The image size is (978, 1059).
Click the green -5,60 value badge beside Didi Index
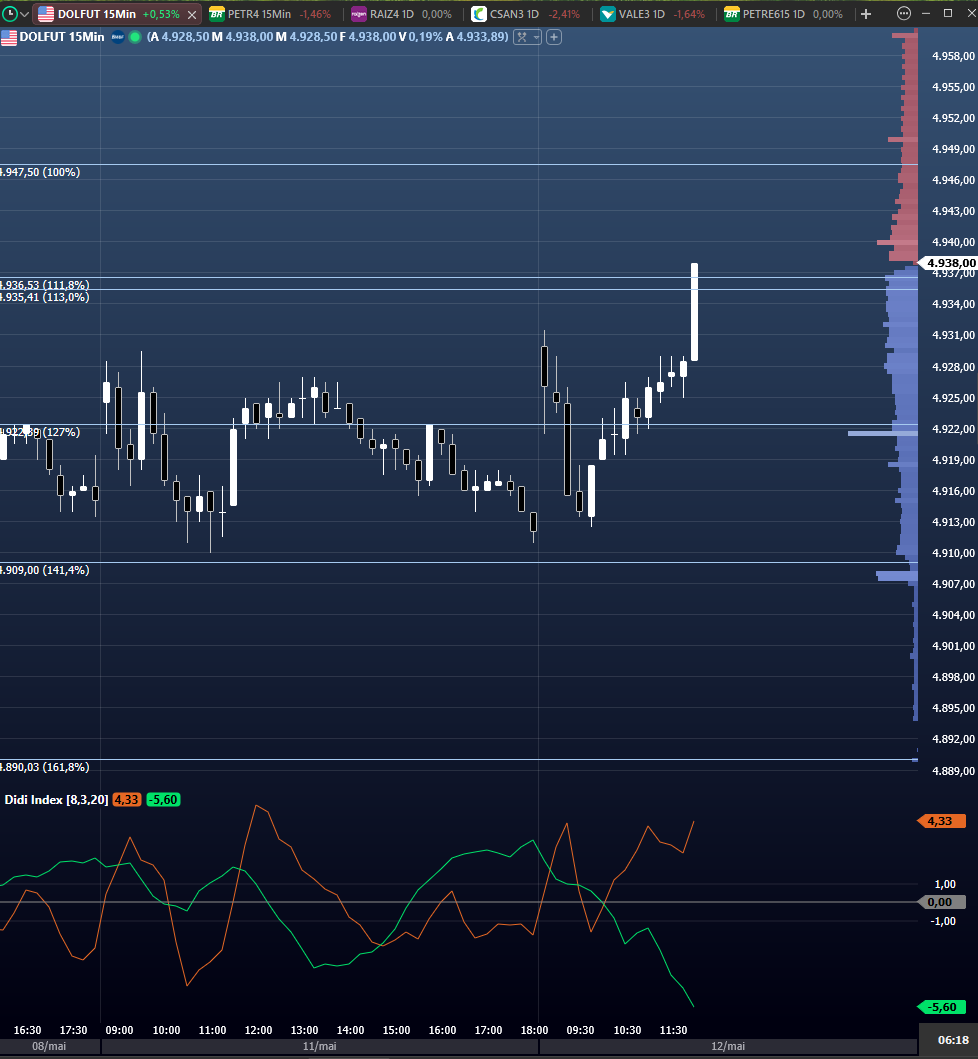(163, 800)
